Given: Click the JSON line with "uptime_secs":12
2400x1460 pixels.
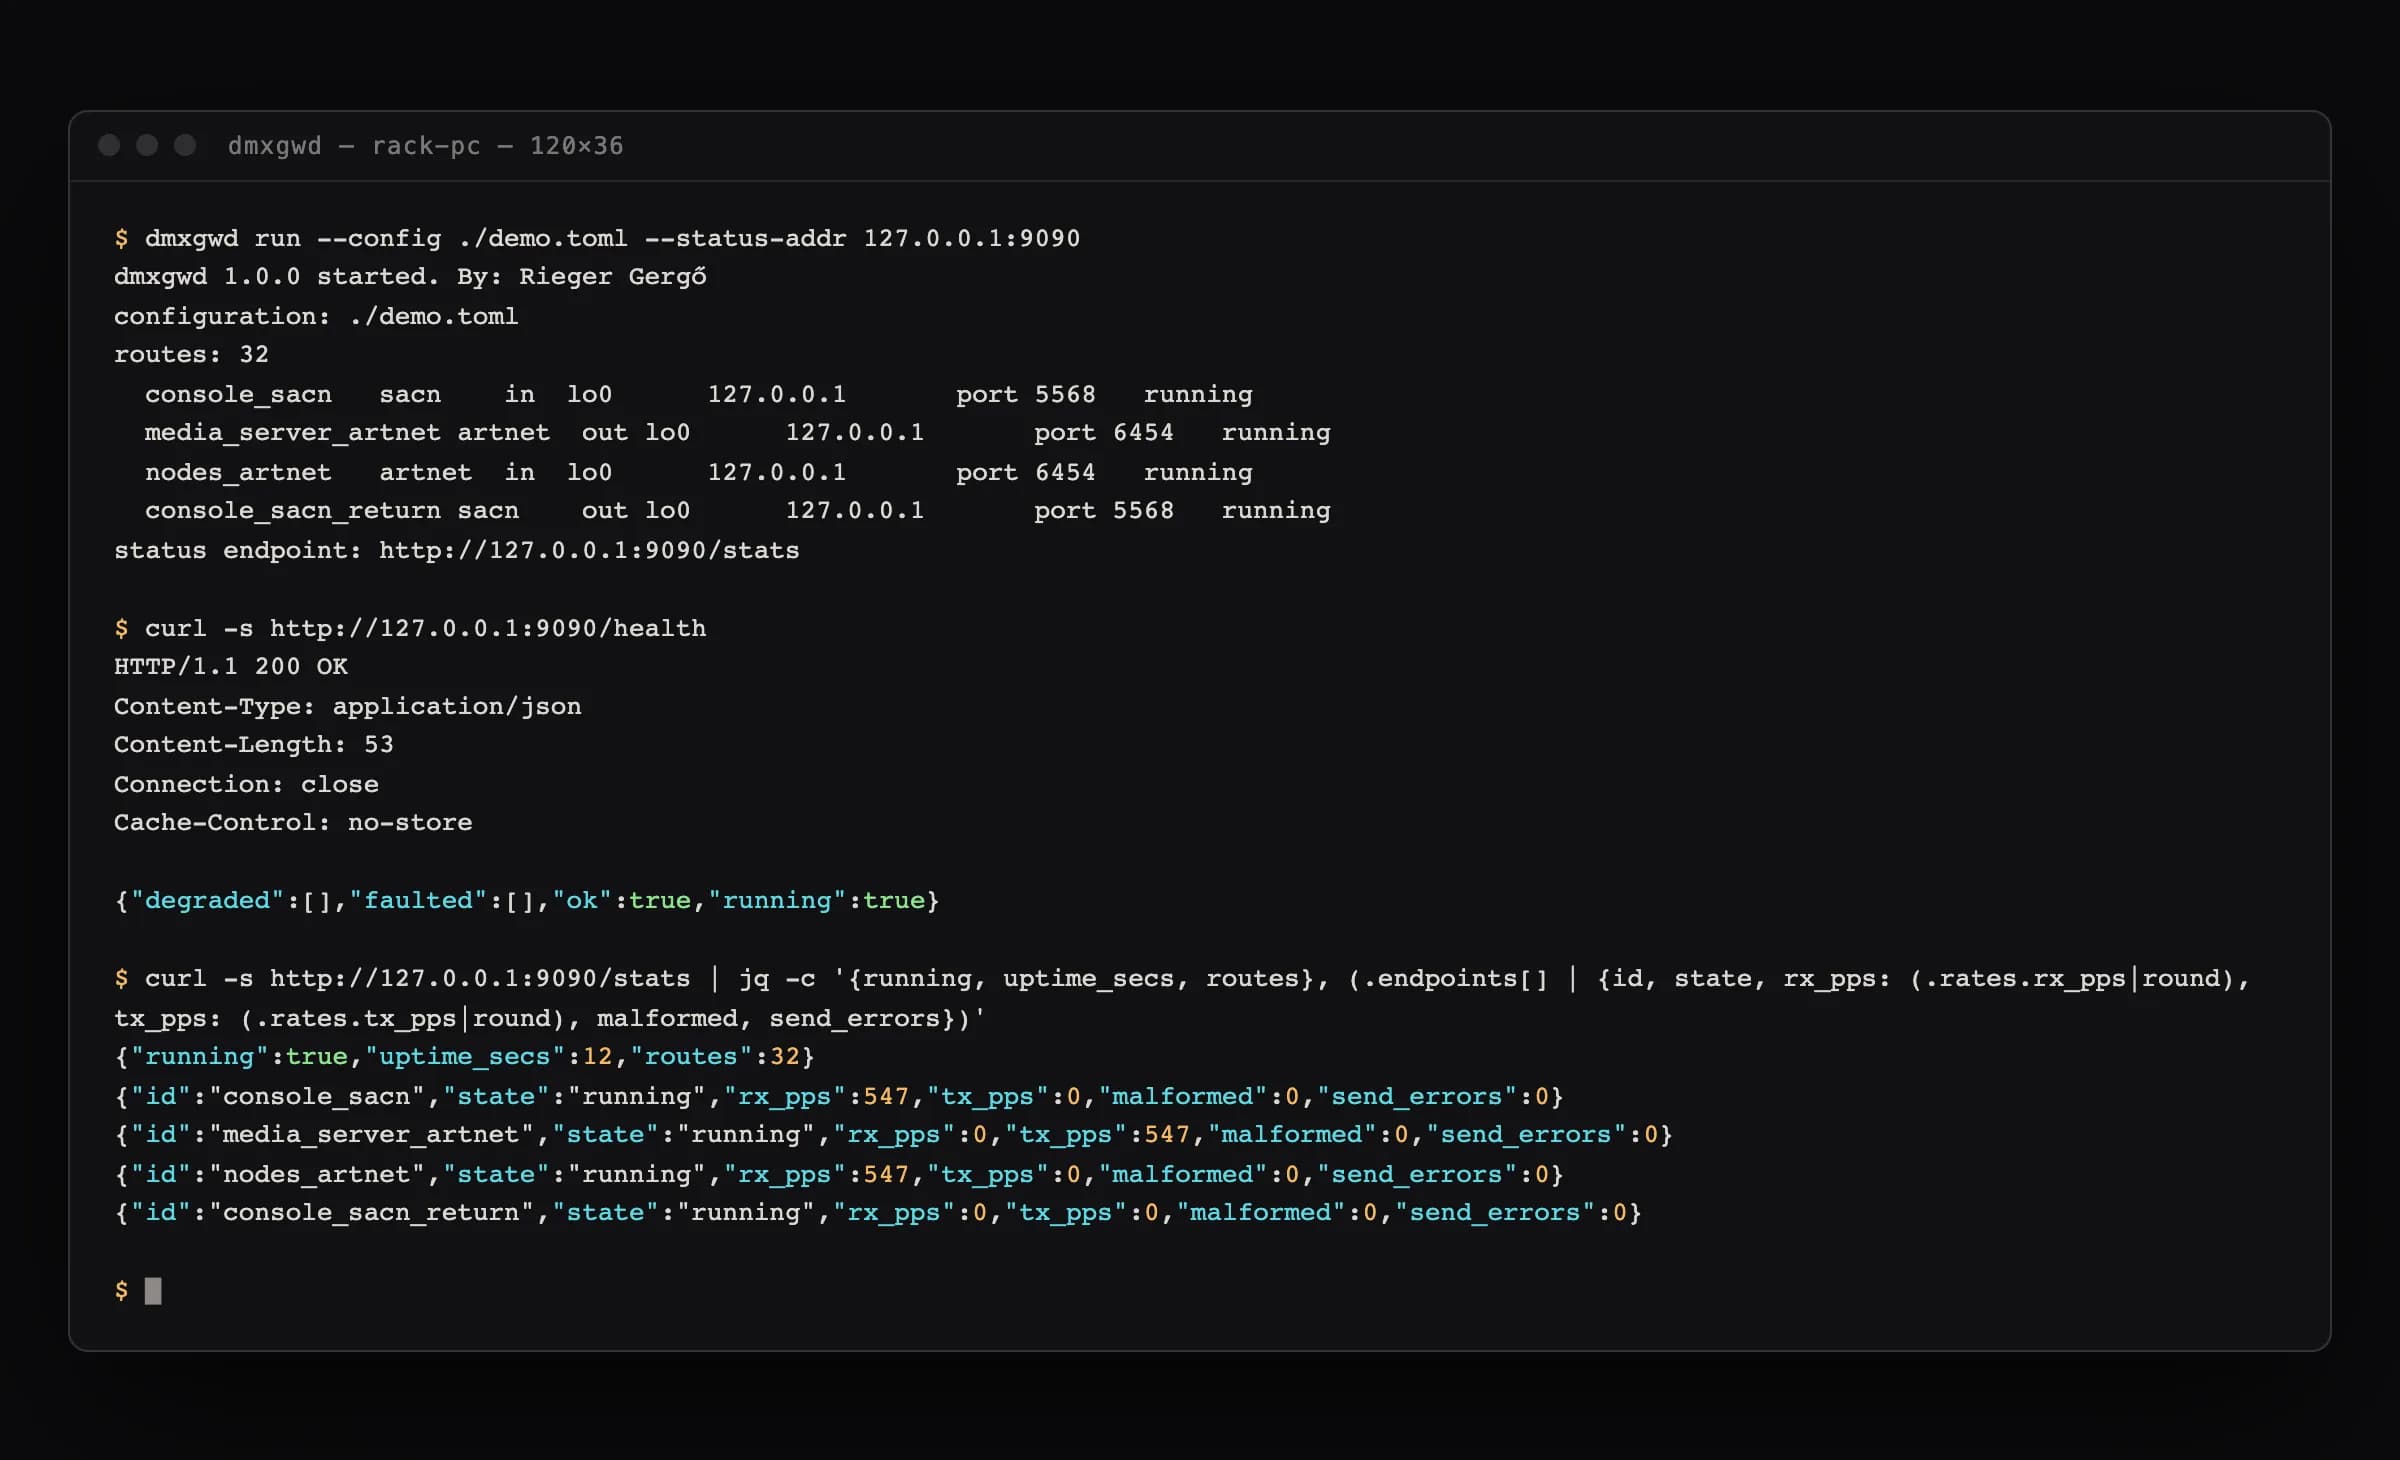Looking at the screenshot, I should coord(465,1057).
